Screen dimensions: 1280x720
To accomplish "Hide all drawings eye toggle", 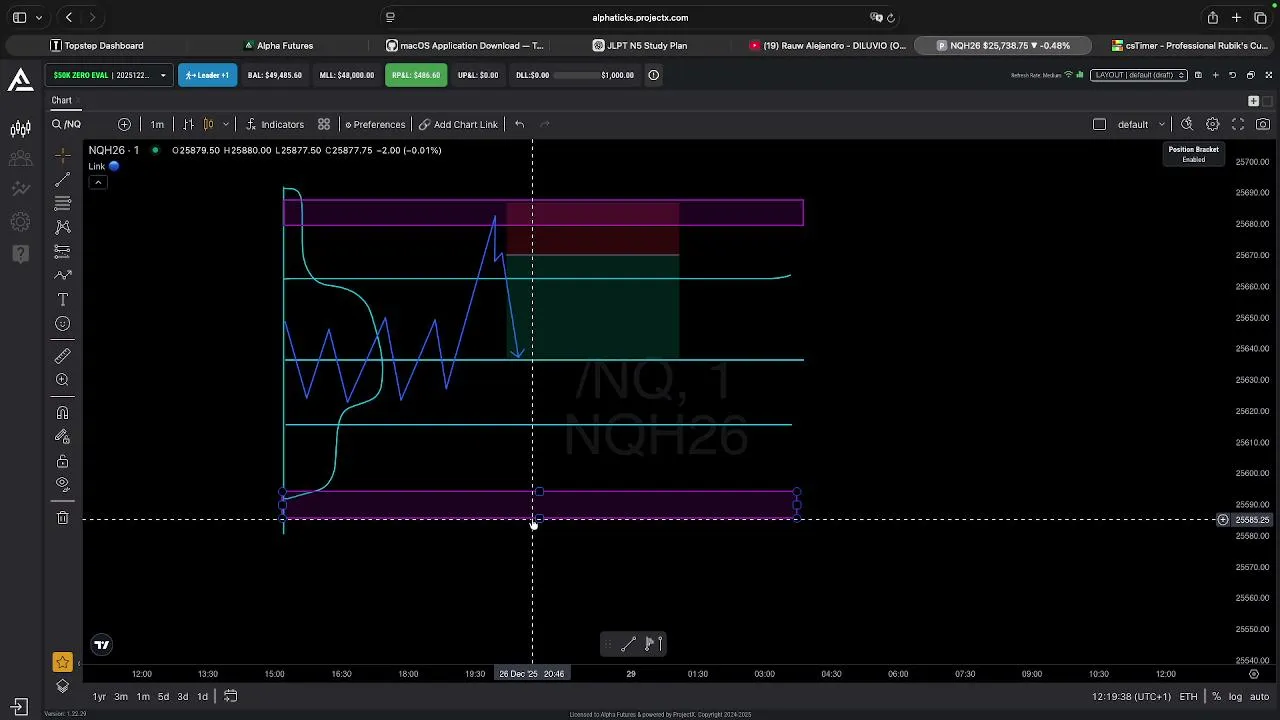I will coord(62,485).
